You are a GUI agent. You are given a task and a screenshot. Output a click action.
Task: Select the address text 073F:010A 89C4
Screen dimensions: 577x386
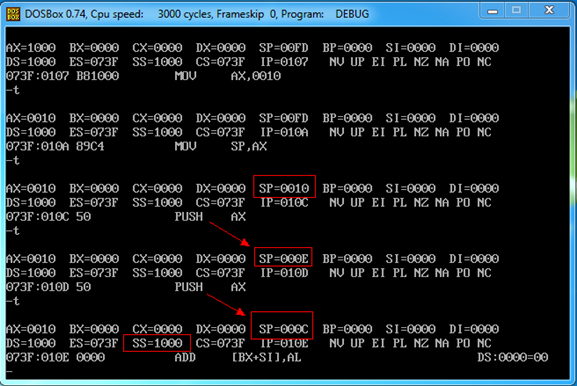click(x=55, y=146)
